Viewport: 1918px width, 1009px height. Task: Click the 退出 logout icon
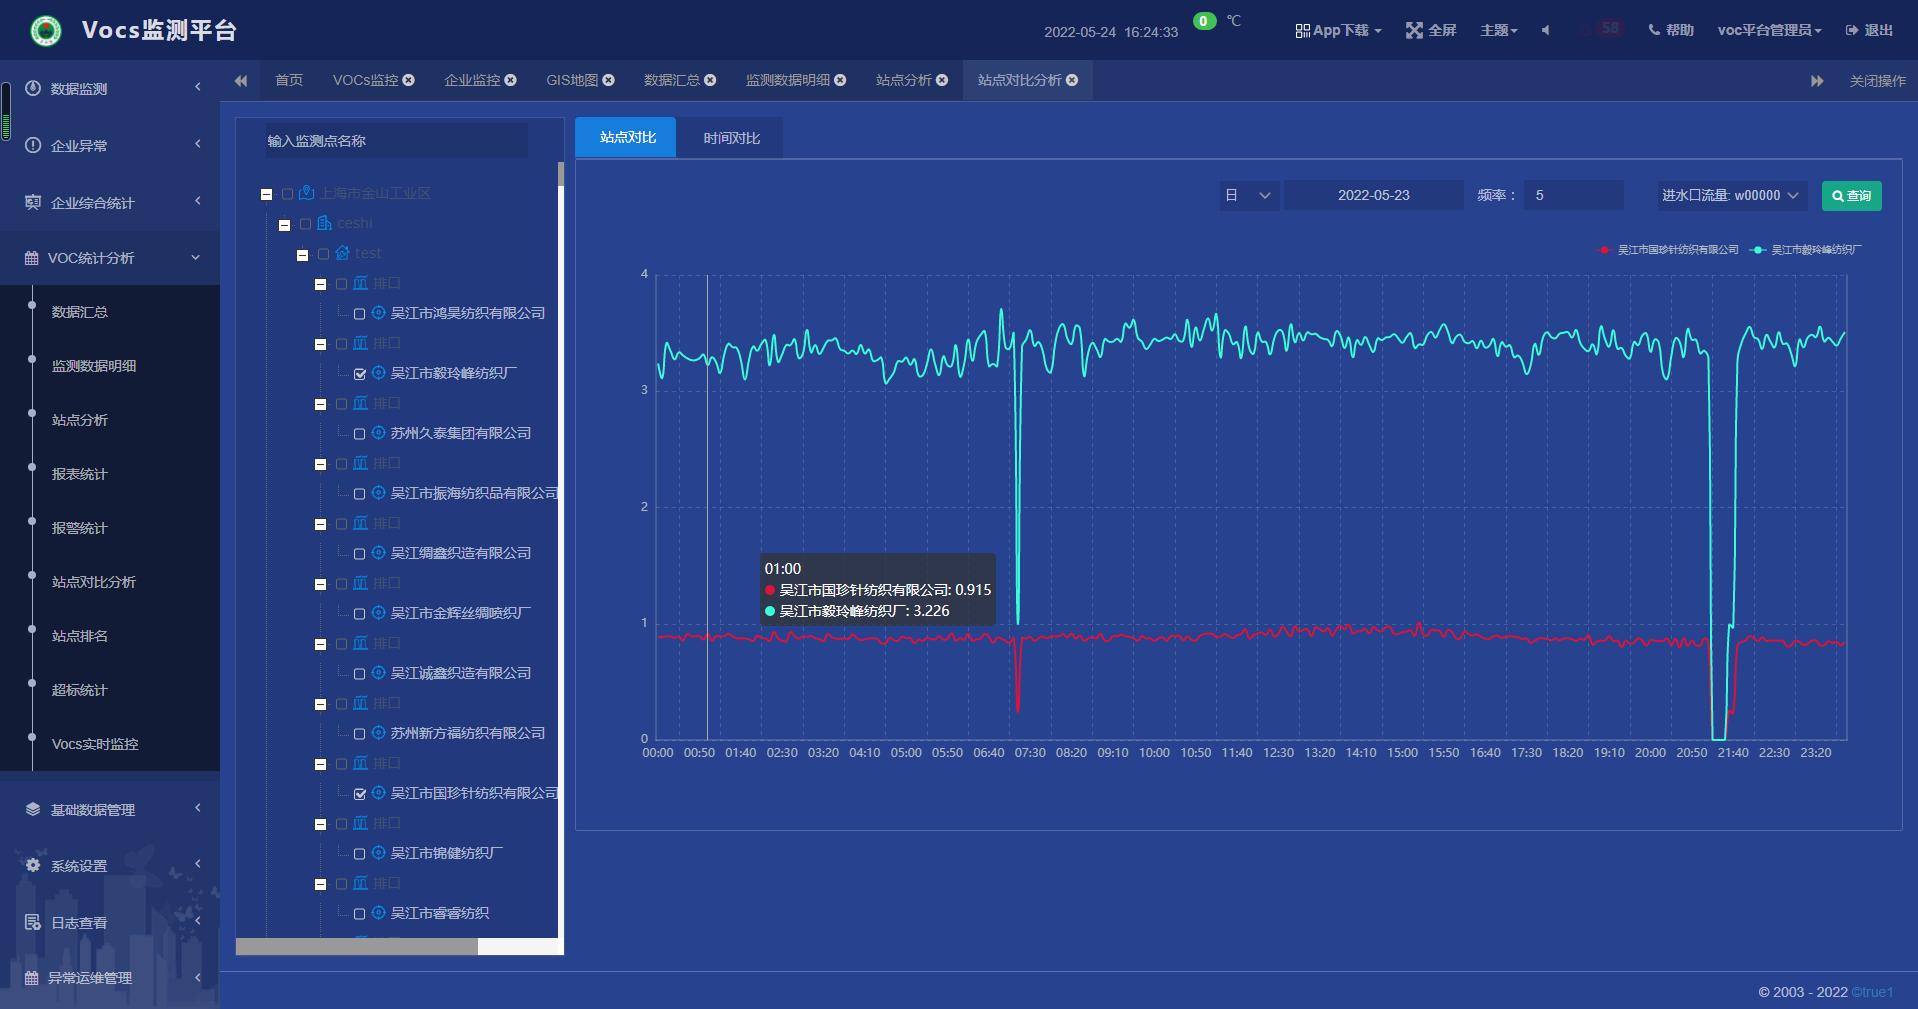tap(1852, 31)
